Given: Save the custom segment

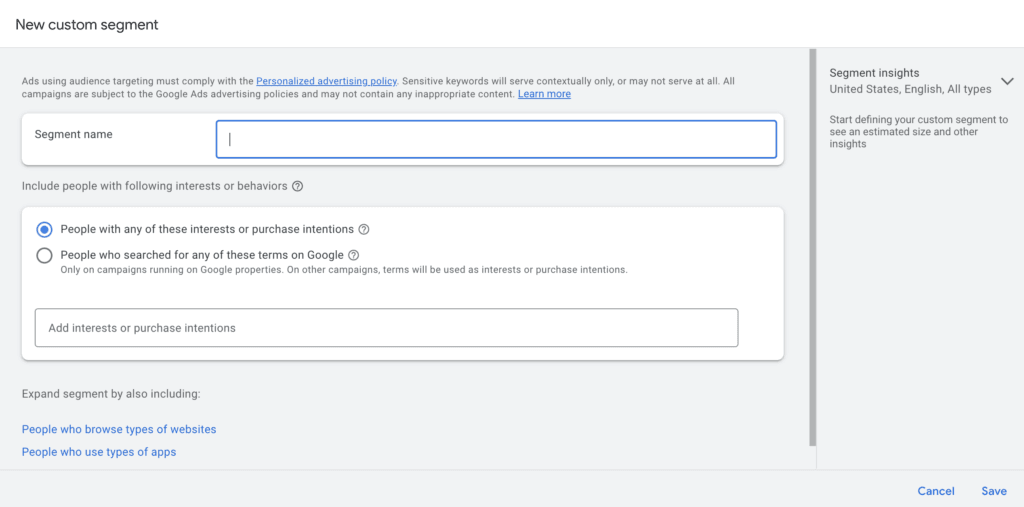Looking at the screenshot, I should (x=994, y=491).
